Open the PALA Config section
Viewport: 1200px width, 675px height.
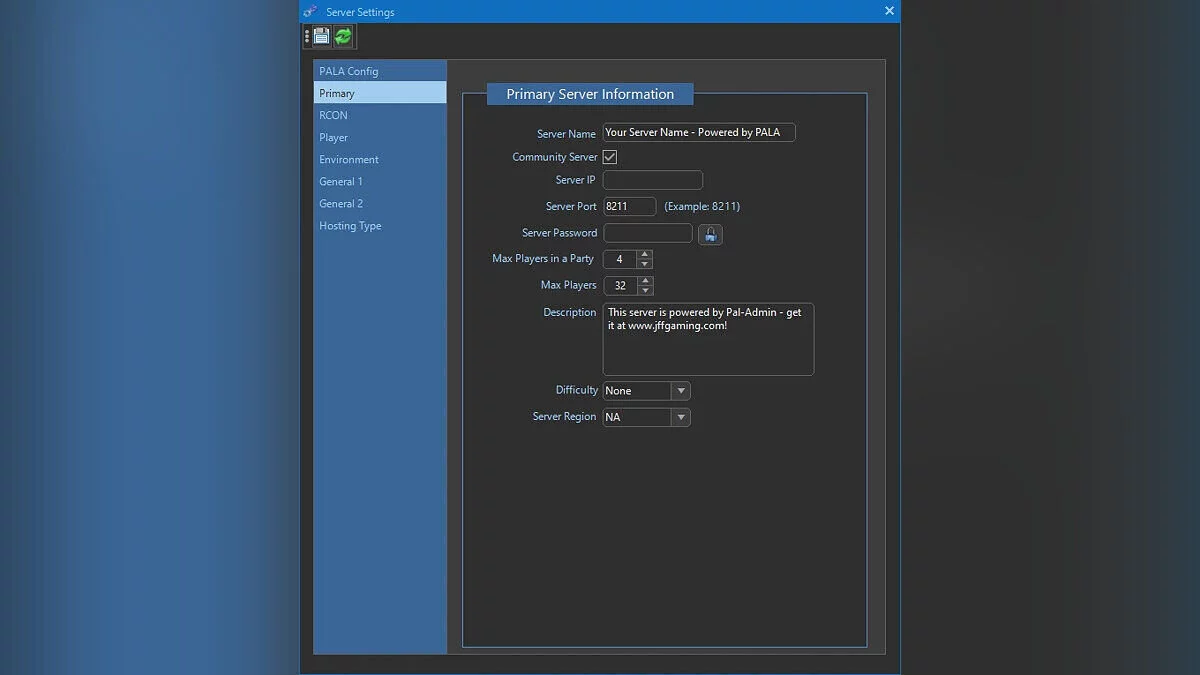pos(349,71)
